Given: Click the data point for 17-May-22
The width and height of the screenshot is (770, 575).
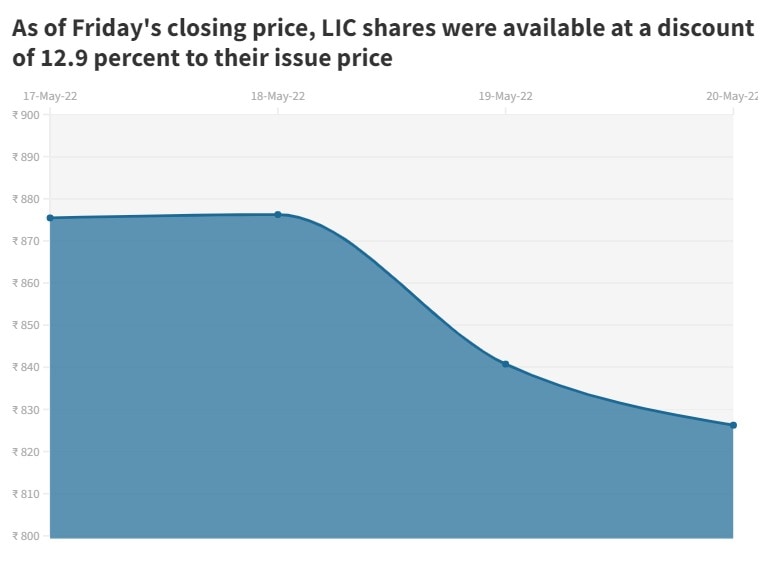Looking at the screenshot, I should click(50, 218).
